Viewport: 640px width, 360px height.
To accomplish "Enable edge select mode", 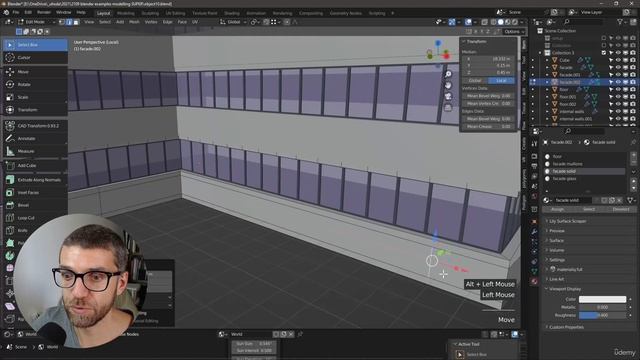I will 69,22.
